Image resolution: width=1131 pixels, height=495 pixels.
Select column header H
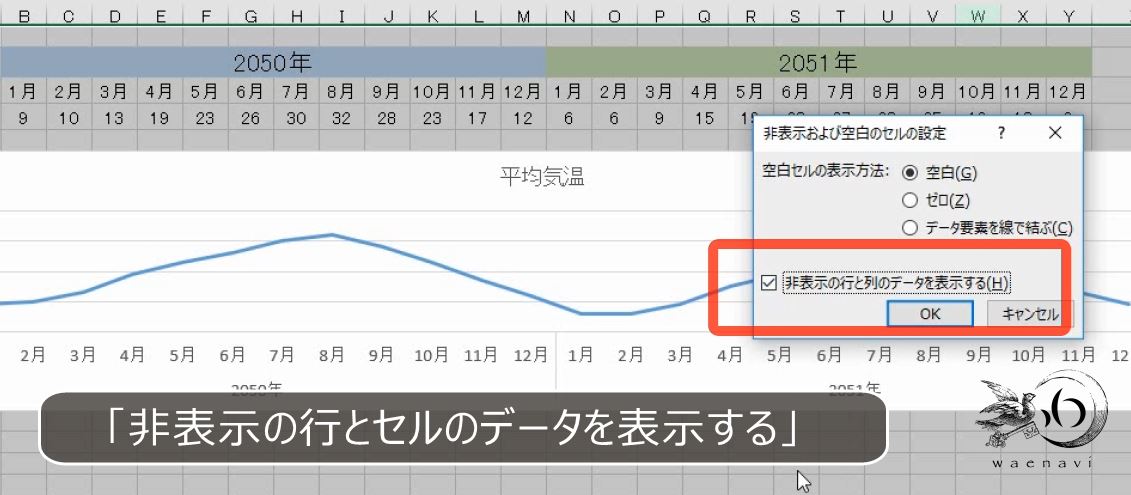(296, 17)
